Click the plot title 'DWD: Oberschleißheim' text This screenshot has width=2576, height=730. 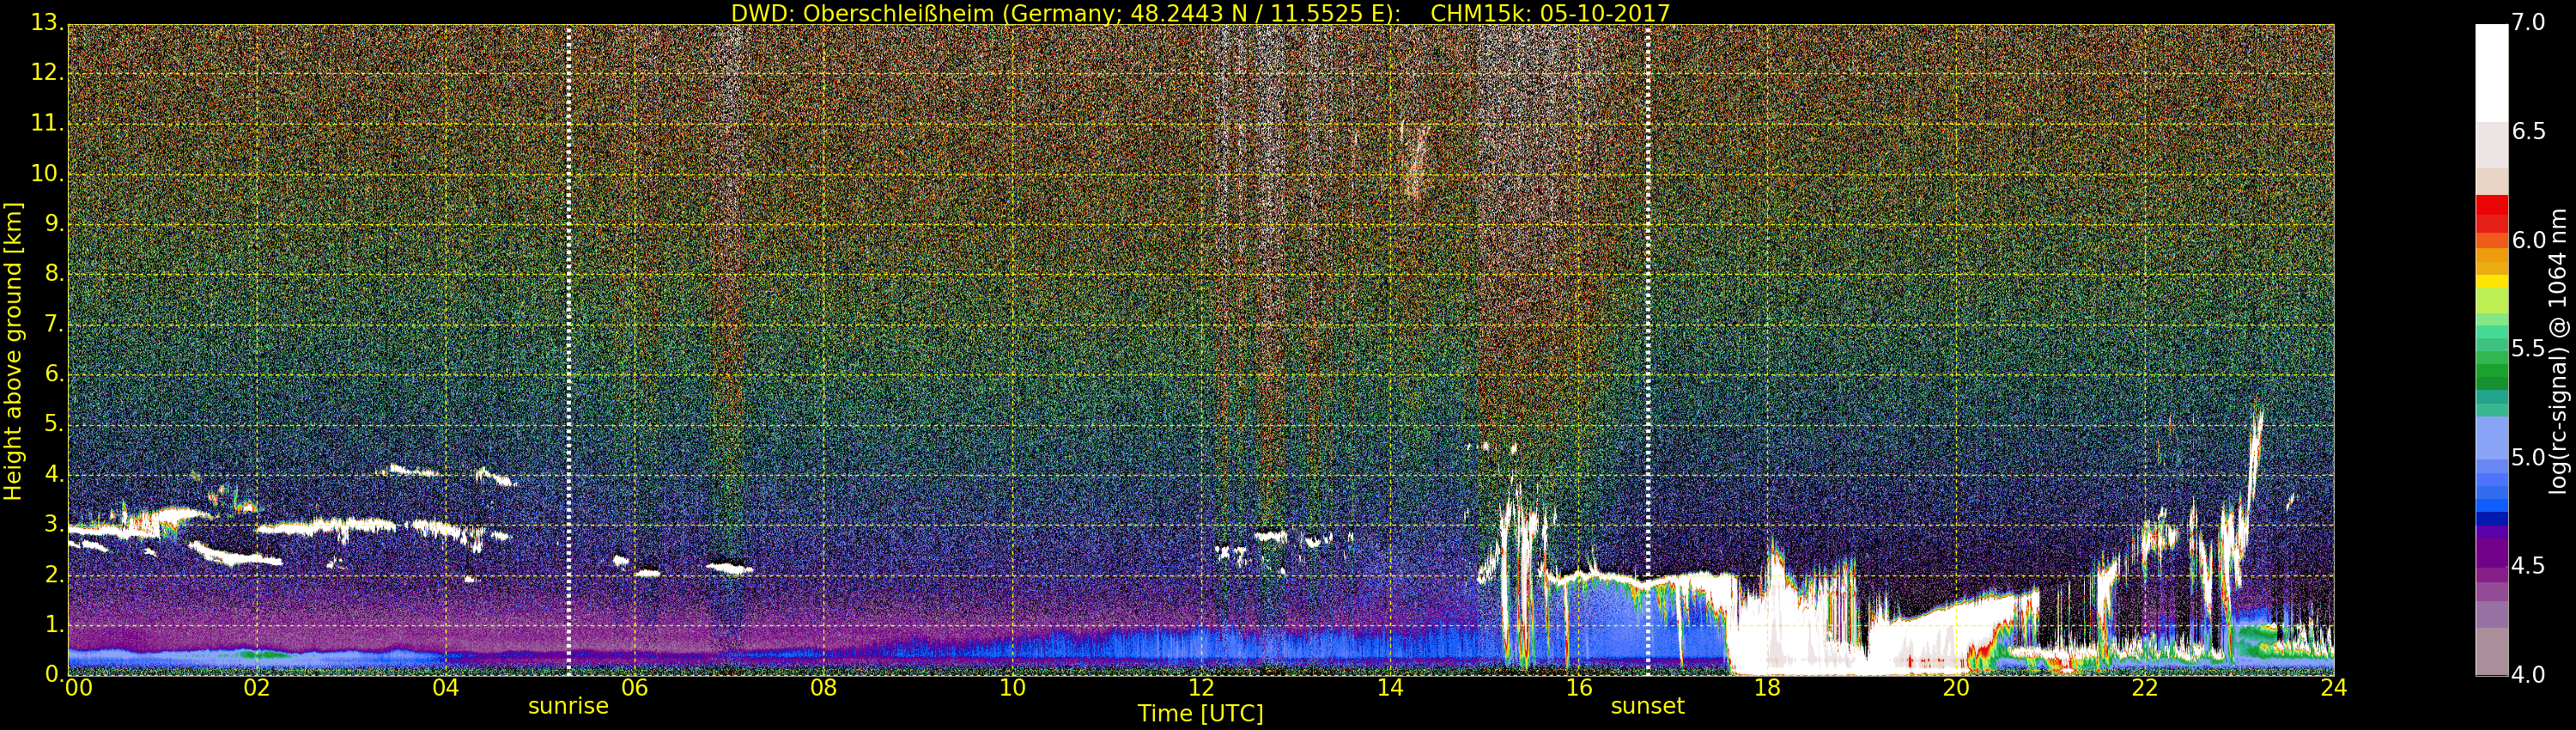coord(865,13)
